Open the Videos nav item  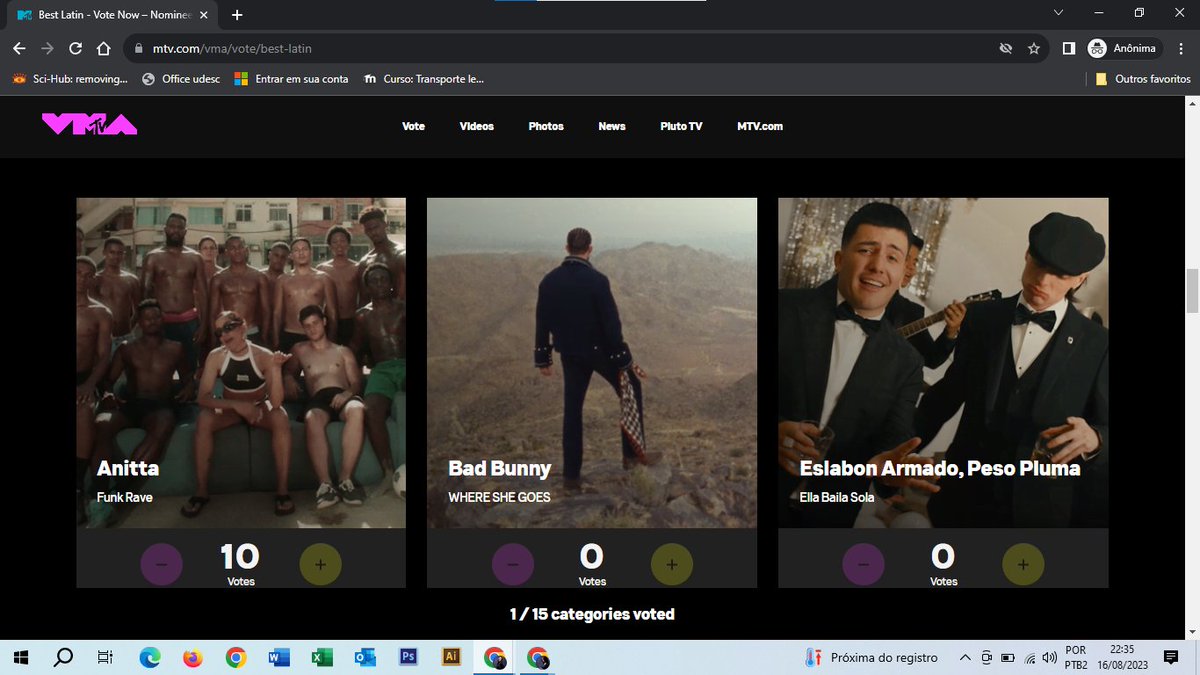point(477,126)
